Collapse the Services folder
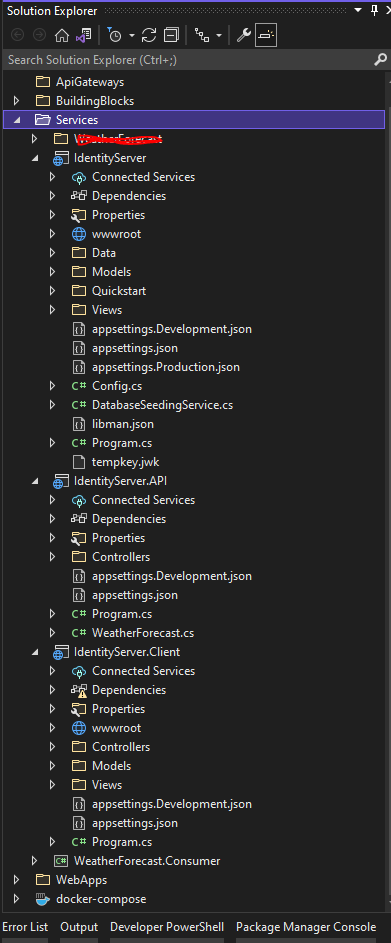 pyautogui.click(x=16, y=120)
